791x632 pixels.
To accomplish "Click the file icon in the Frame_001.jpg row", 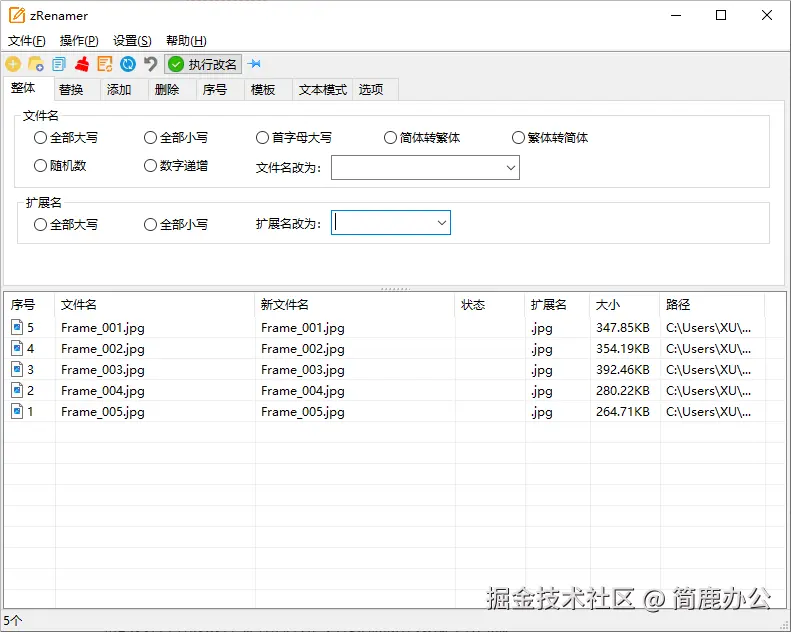I will [17, 327].
